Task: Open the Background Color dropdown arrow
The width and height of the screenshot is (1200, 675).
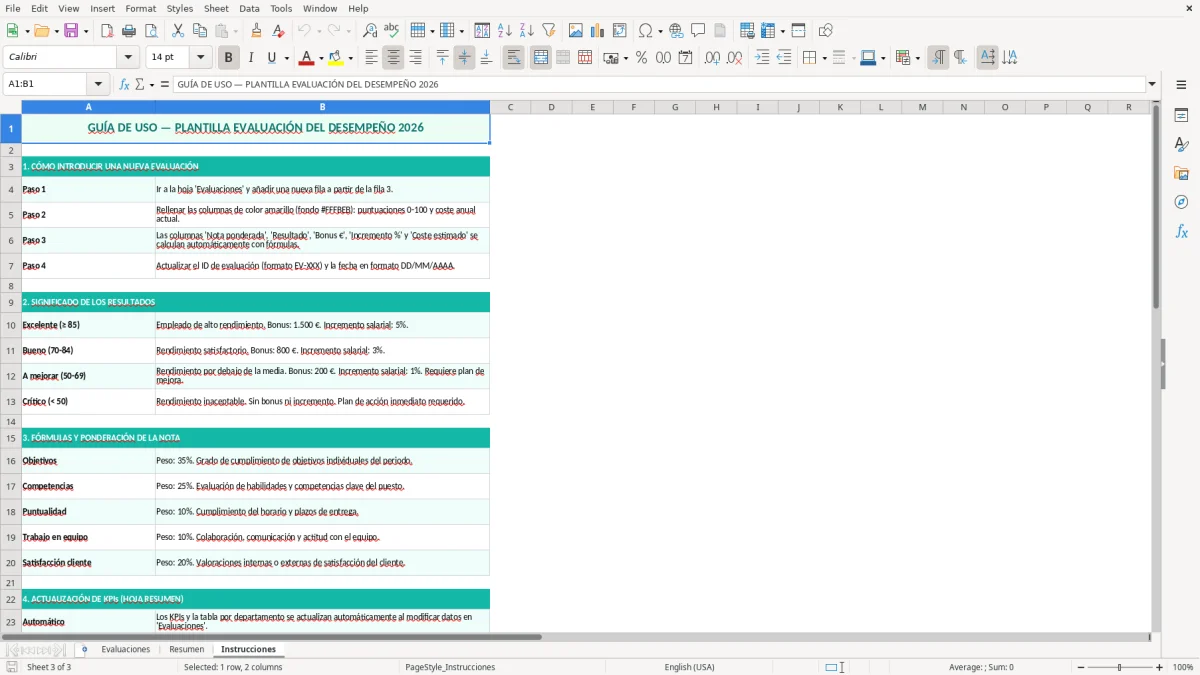Action: 350,58
